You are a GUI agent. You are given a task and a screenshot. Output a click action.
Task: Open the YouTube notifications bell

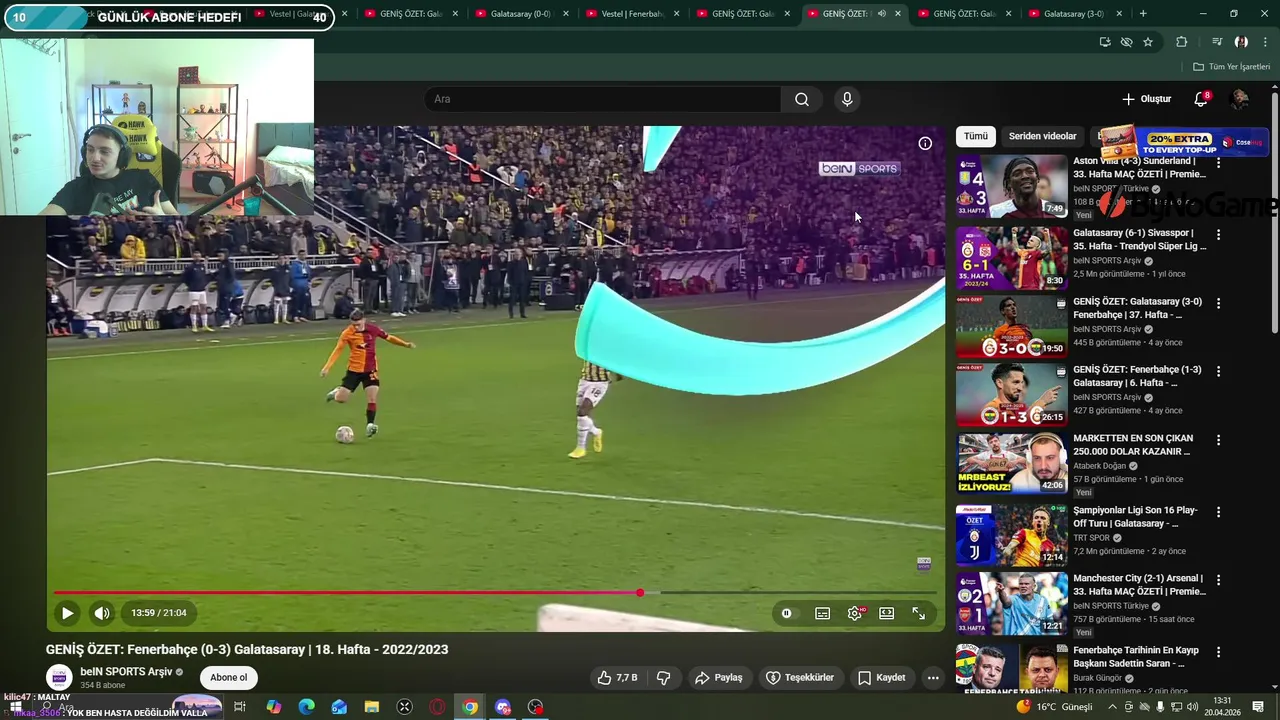[1201, 99]
